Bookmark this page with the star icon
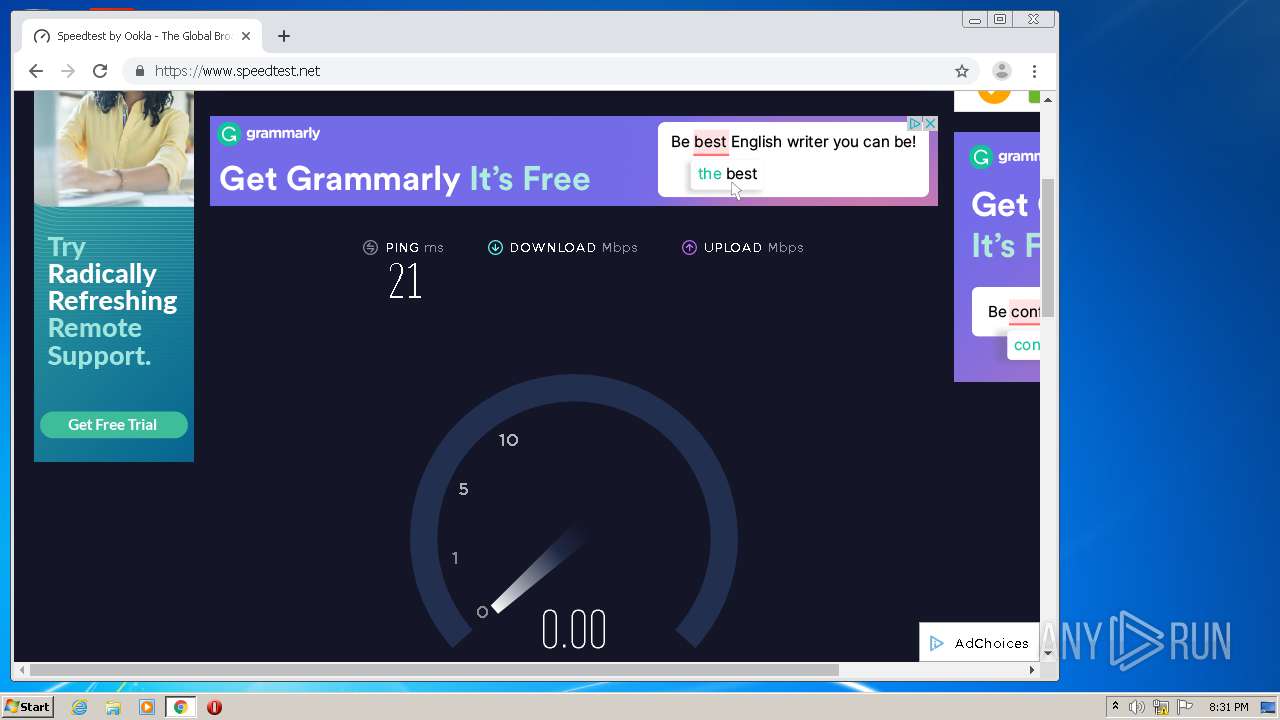 (962, 71)
